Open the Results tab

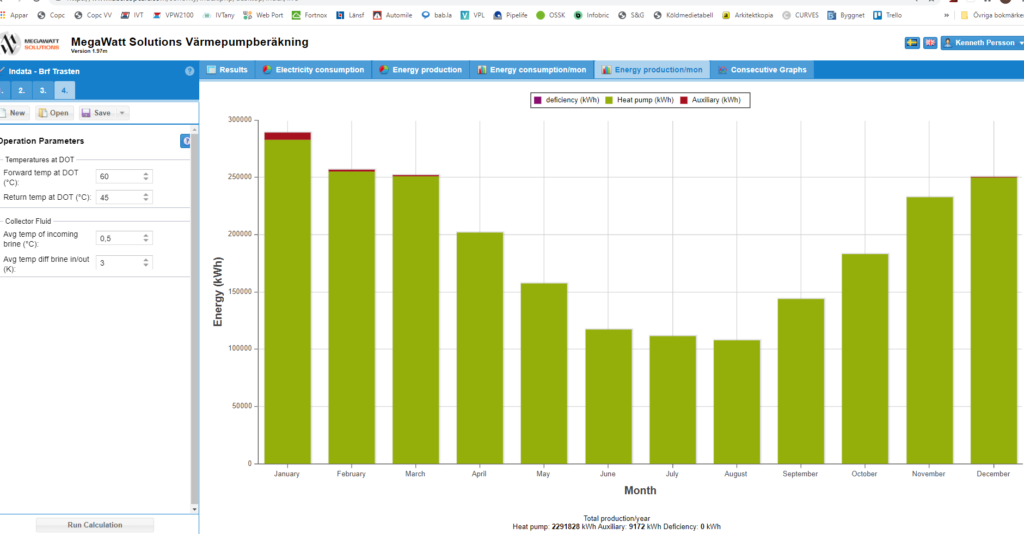pyautogui.click(x=227, y=70)
